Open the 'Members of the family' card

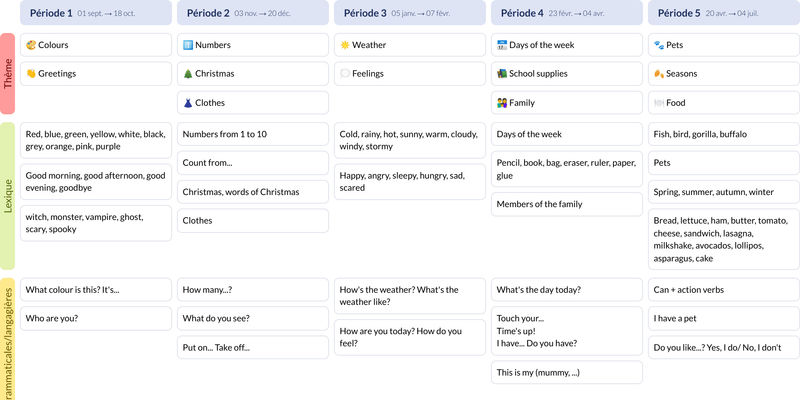[x=565, y=204]
